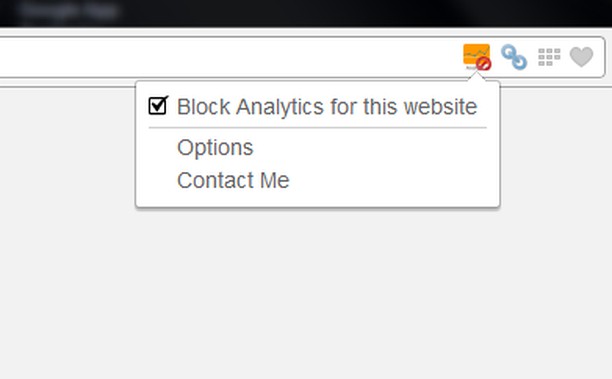Screen dimensions: 612x379
Task: Click blank page area below the popup
Action: (306, 293)
